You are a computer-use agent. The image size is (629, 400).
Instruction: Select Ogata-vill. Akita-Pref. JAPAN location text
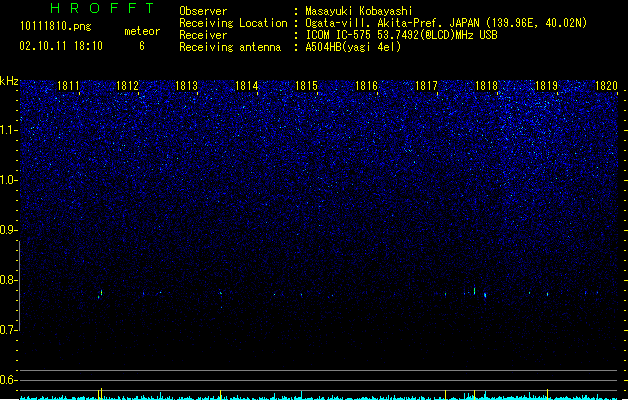pyautogui.click(x=446, y=23)
